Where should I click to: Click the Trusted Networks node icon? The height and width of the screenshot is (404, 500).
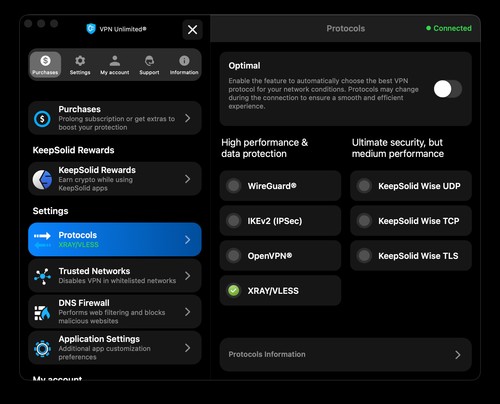point(42,276)
